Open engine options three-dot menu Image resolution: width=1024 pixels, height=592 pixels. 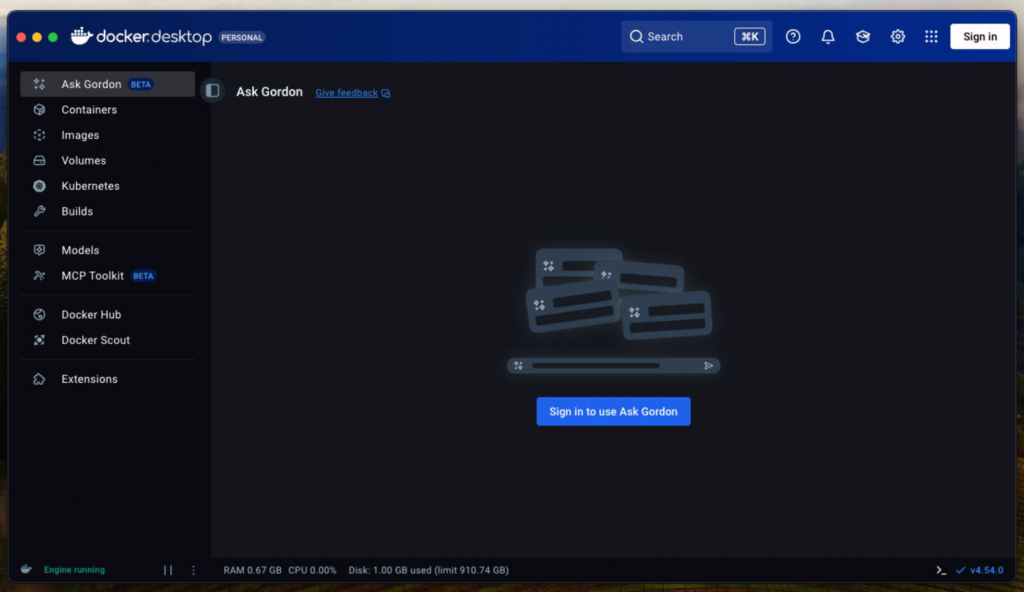point(194,570)
